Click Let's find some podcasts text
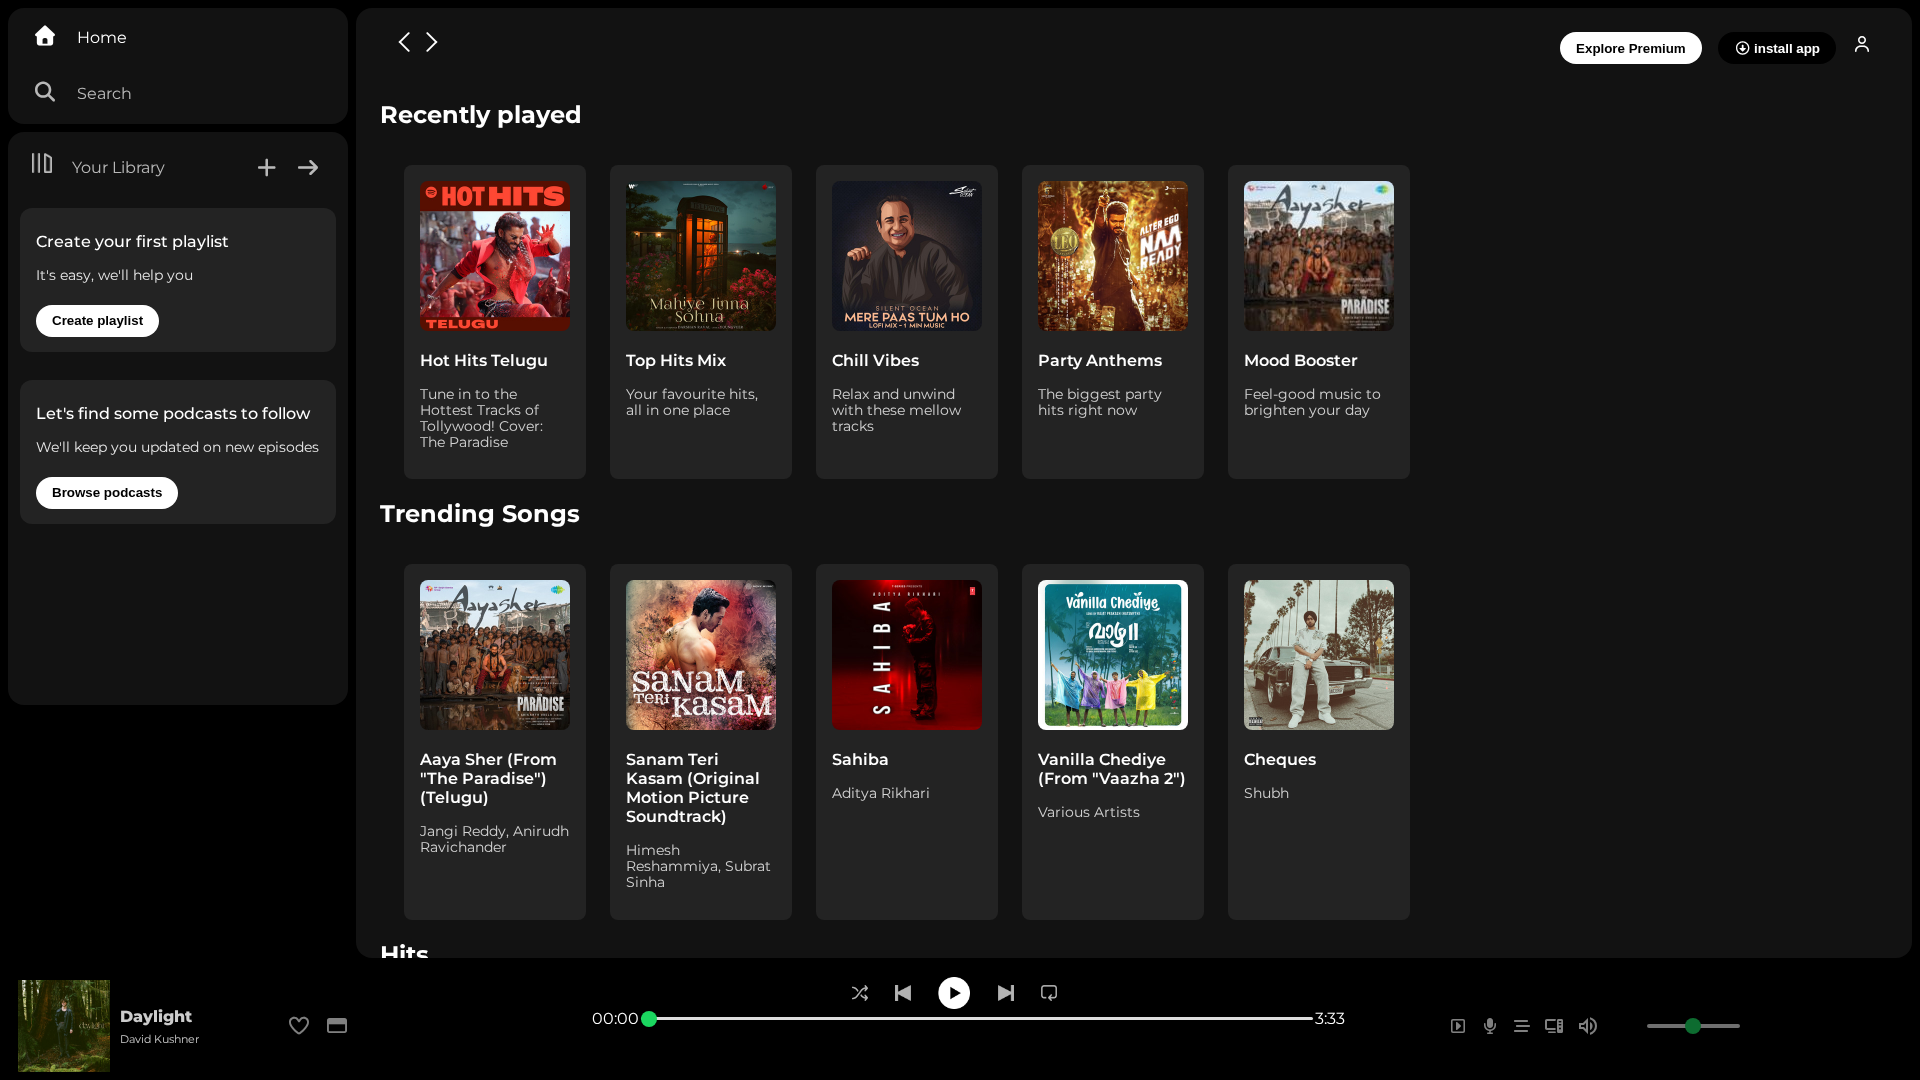The height and width of the screenshot is (1080, 1920). [173, 414]
